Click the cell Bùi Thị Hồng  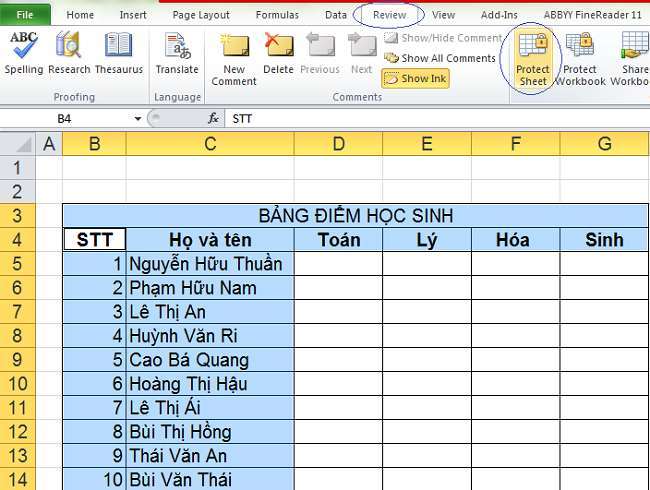coord(210,432)
